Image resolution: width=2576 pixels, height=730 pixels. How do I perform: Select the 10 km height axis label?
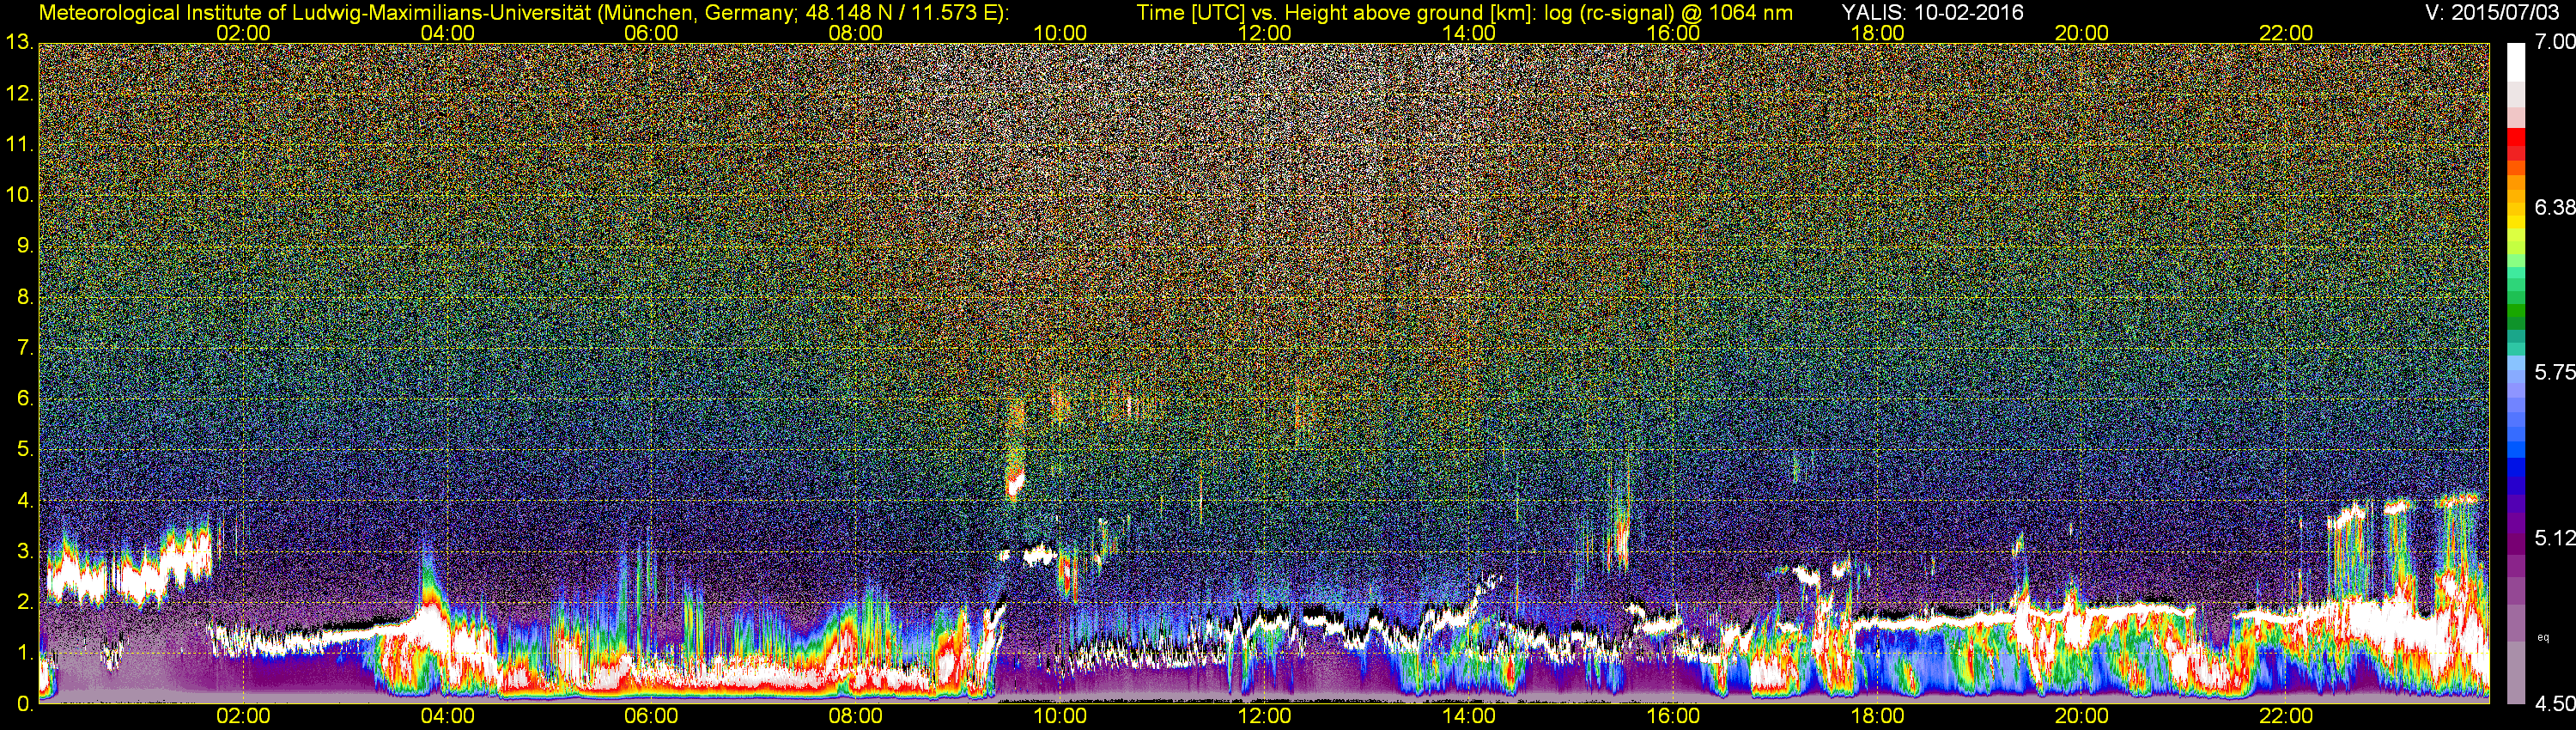coord(18,195)
